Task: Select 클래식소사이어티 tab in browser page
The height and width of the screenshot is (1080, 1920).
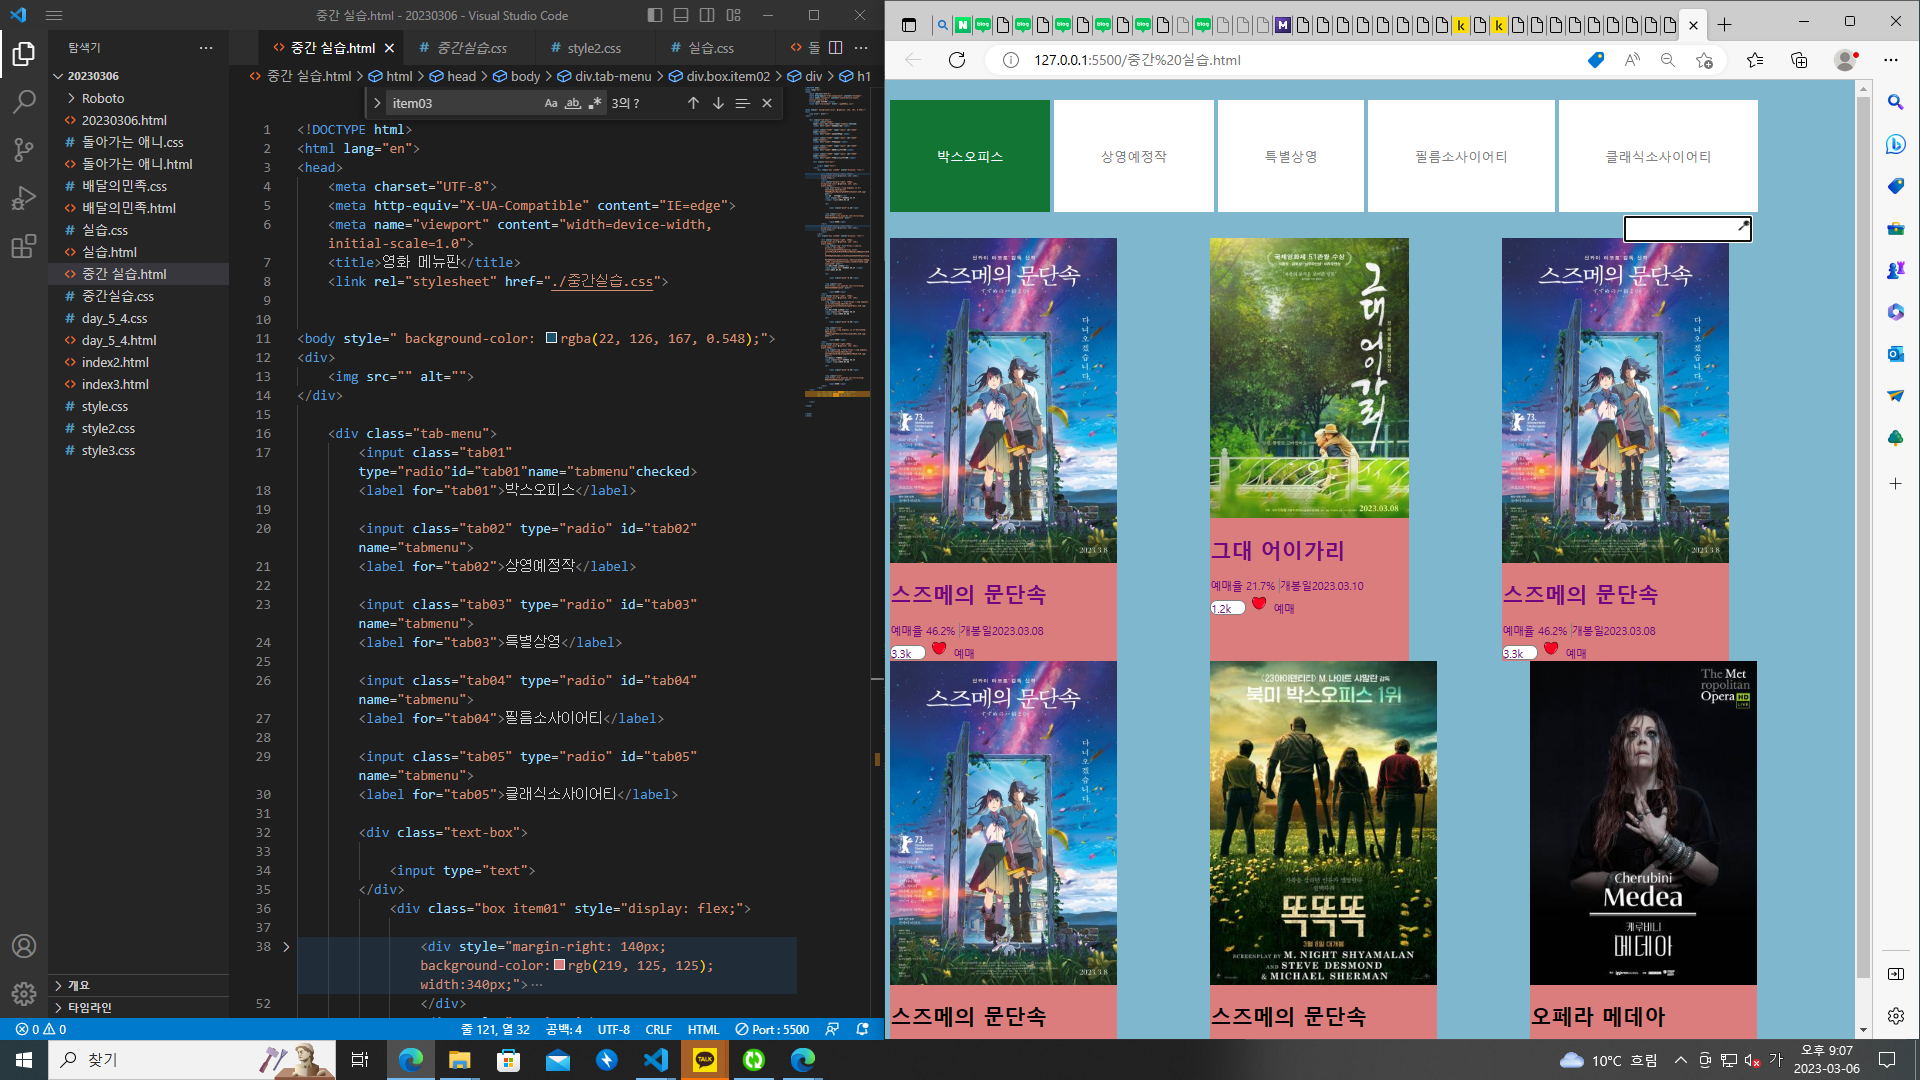Action: 1658,156
